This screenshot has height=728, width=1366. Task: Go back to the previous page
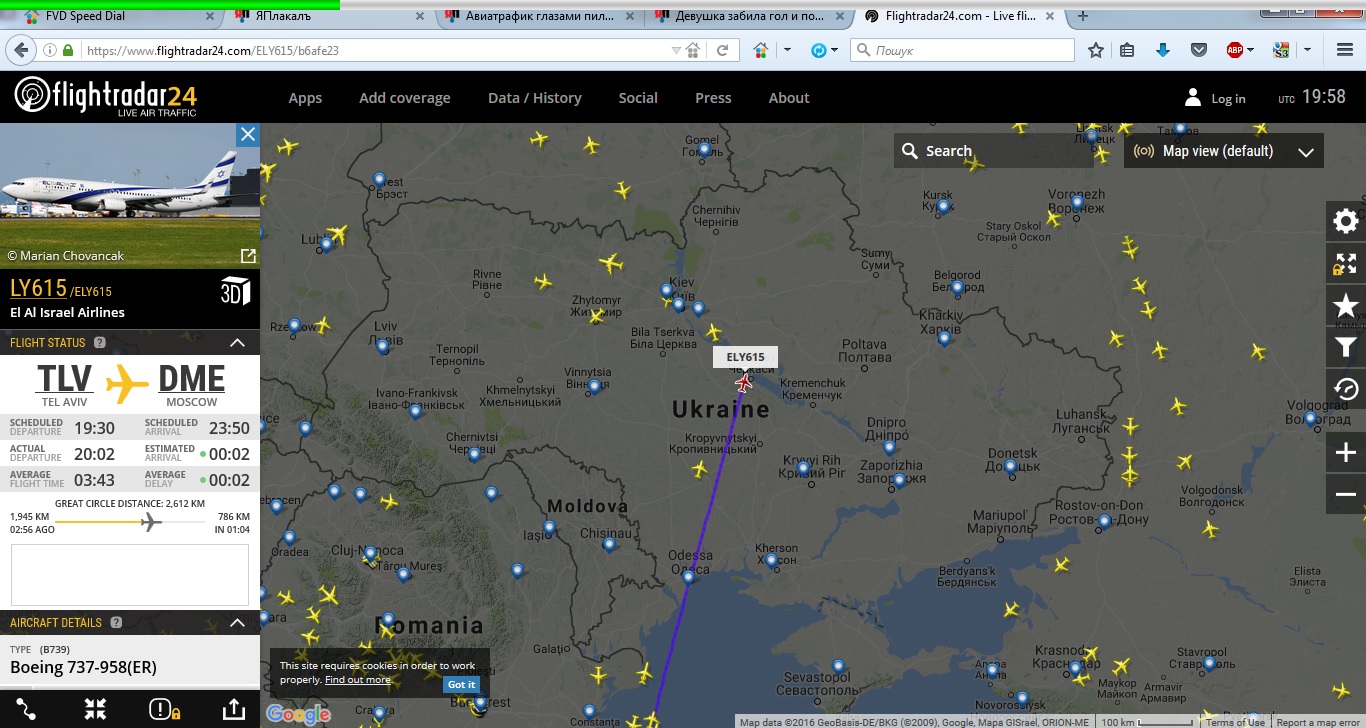[20, 50]
